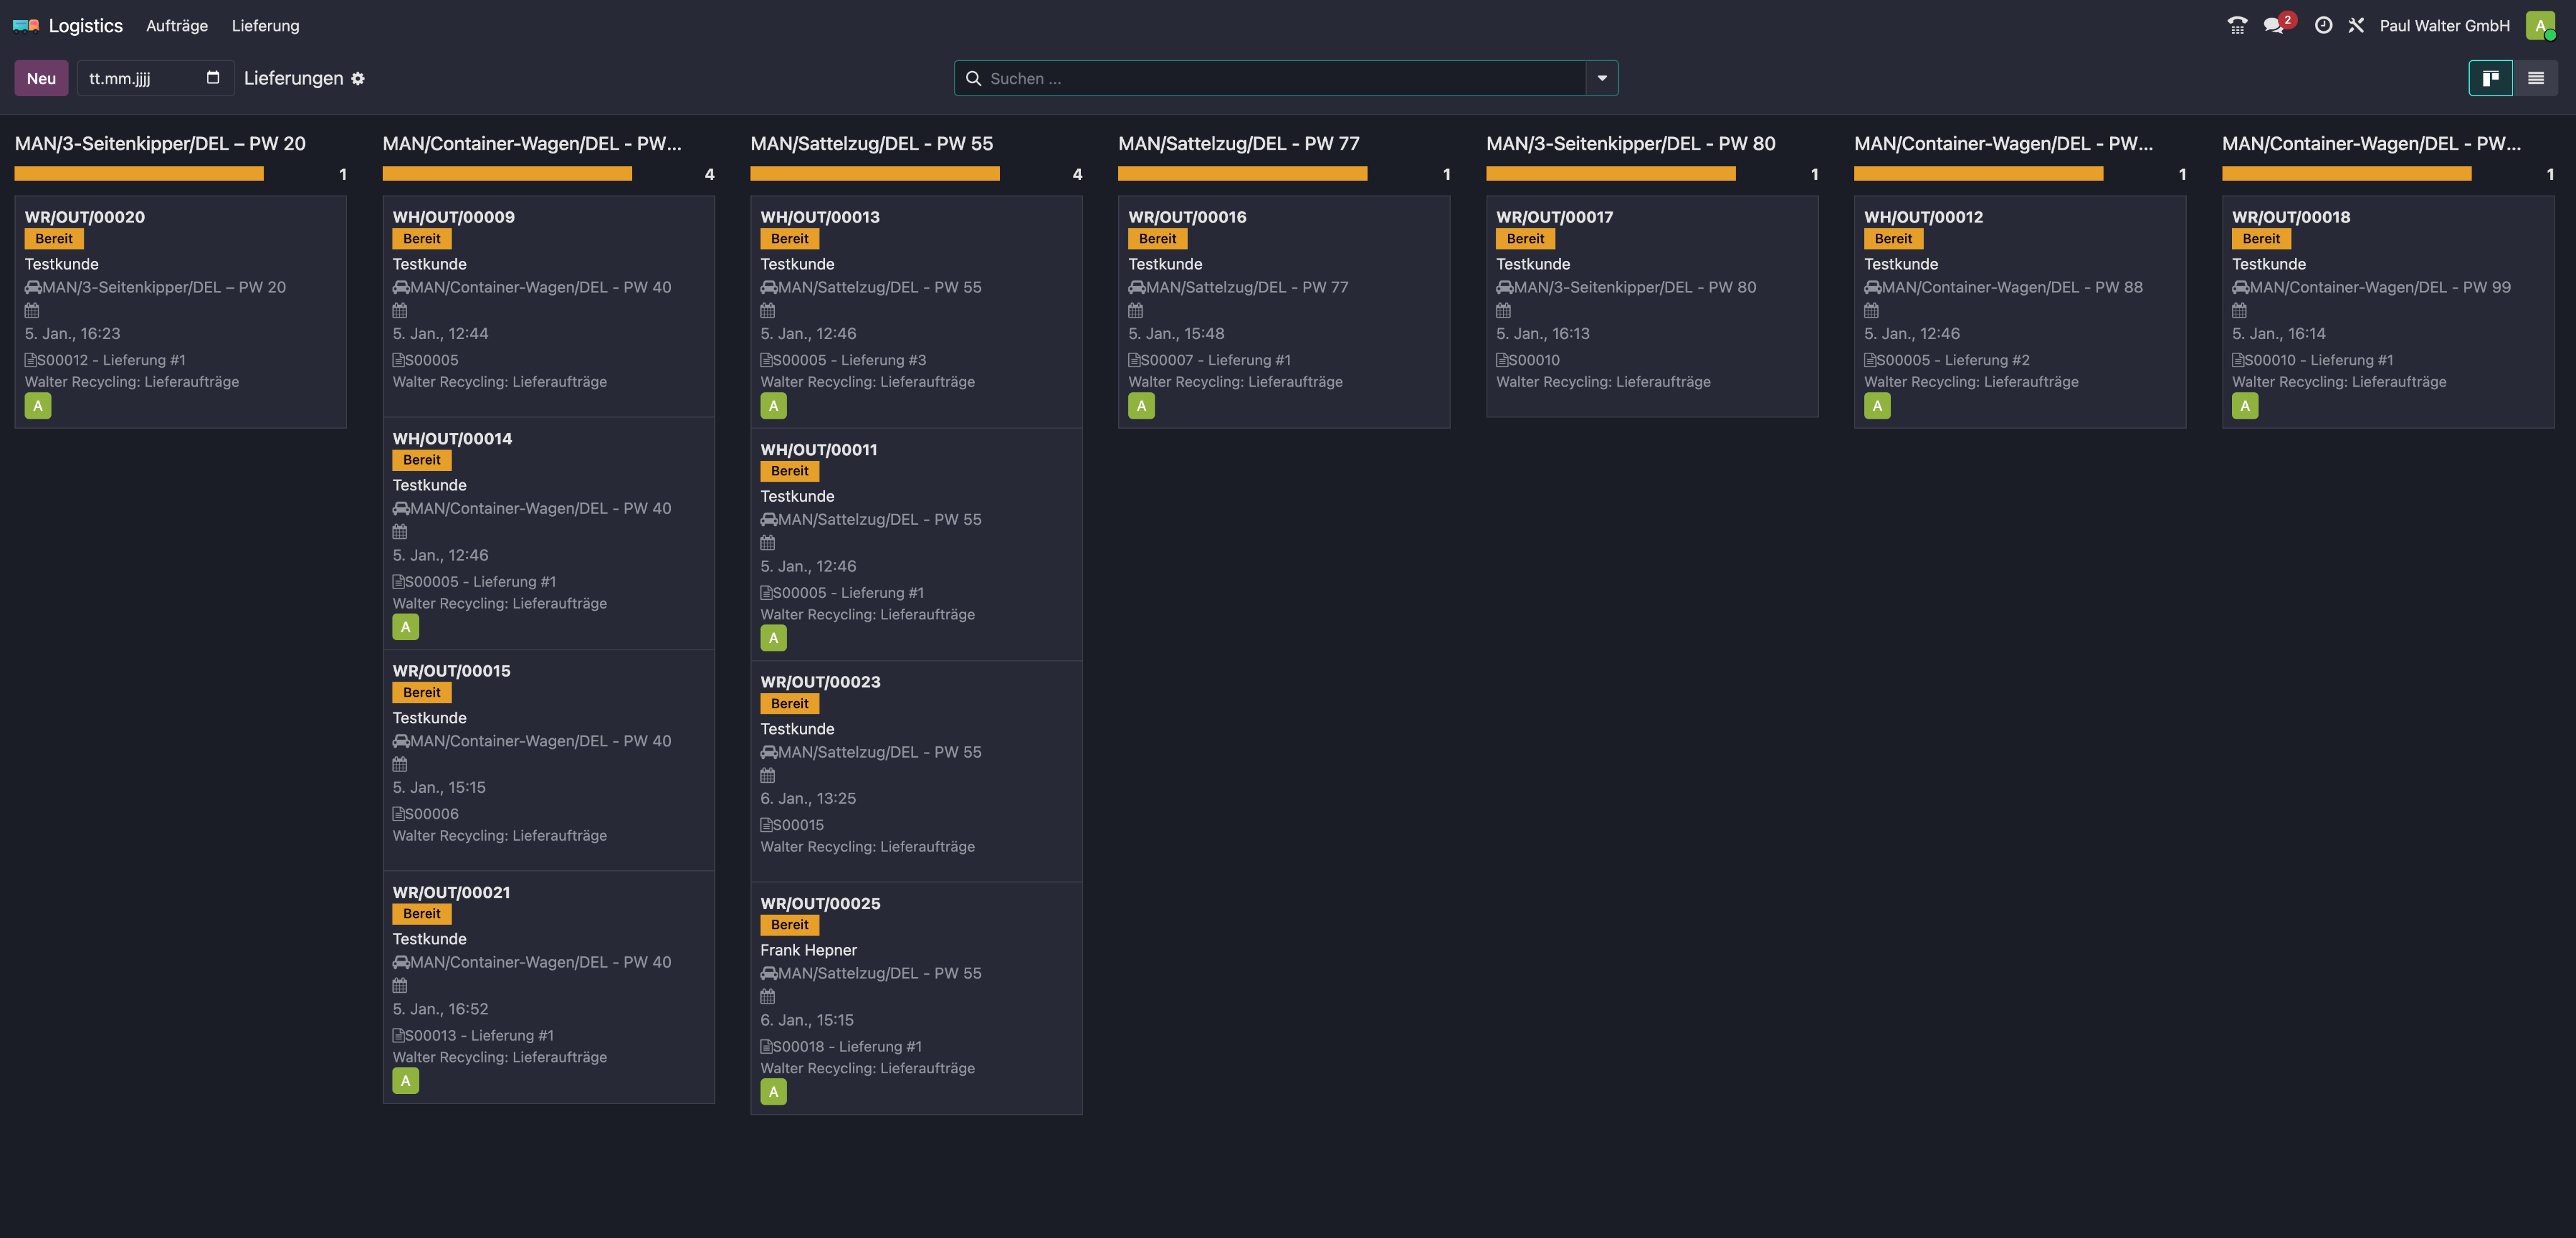Switch to the list view toggle
This screenshot has width=2576, height=1238.
tap(2536, 77)
